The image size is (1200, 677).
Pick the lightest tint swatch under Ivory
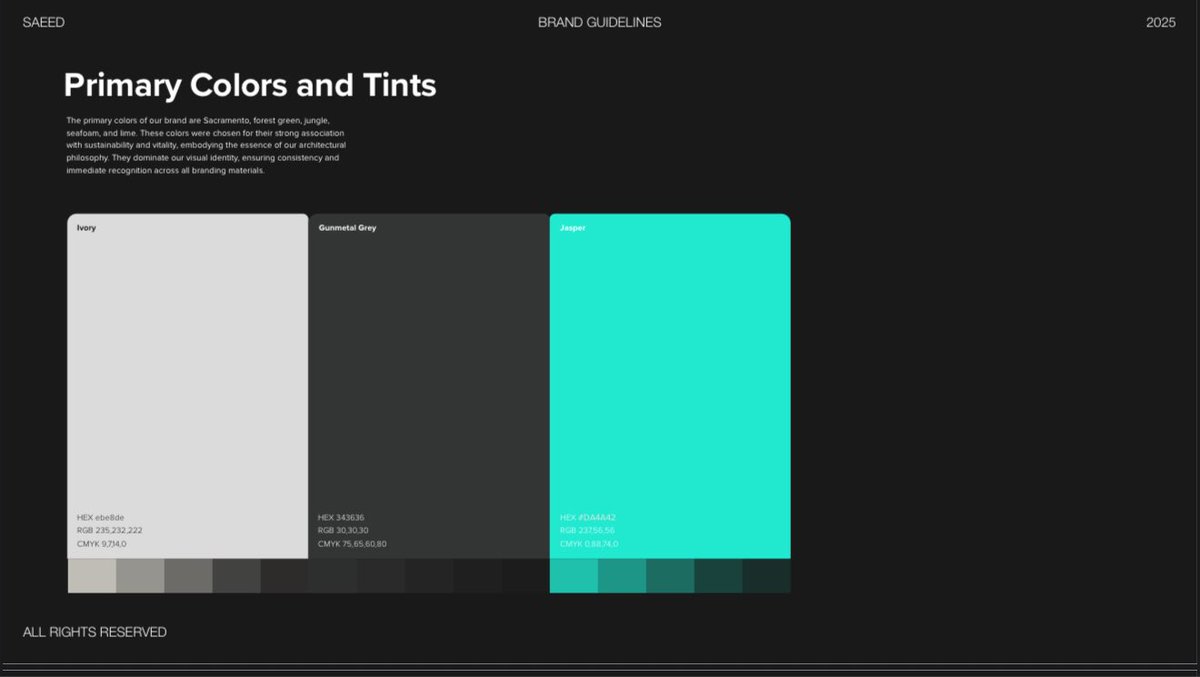point(92,576)
